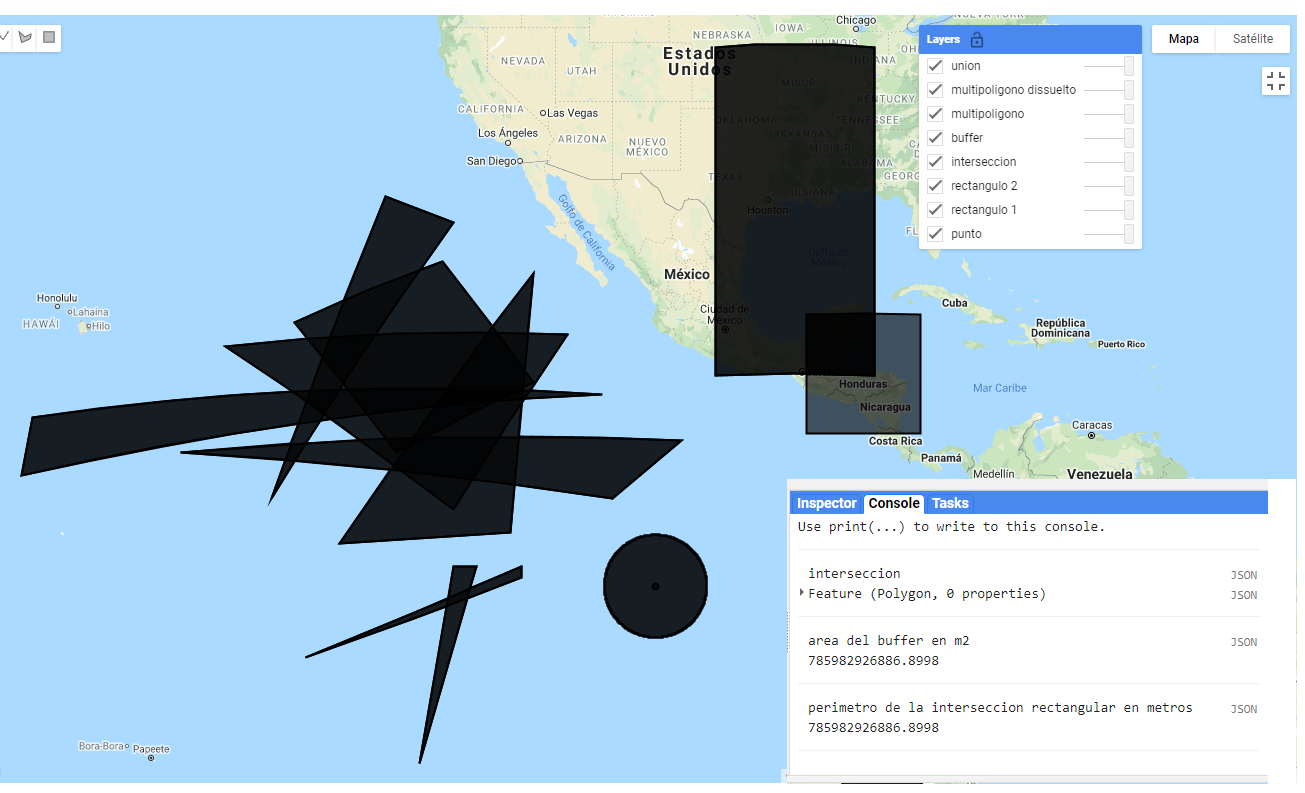Screen dimensions: 1305x793
Task: Click the 'Use print(...)' console hint
Action: [x=952, y=526]
